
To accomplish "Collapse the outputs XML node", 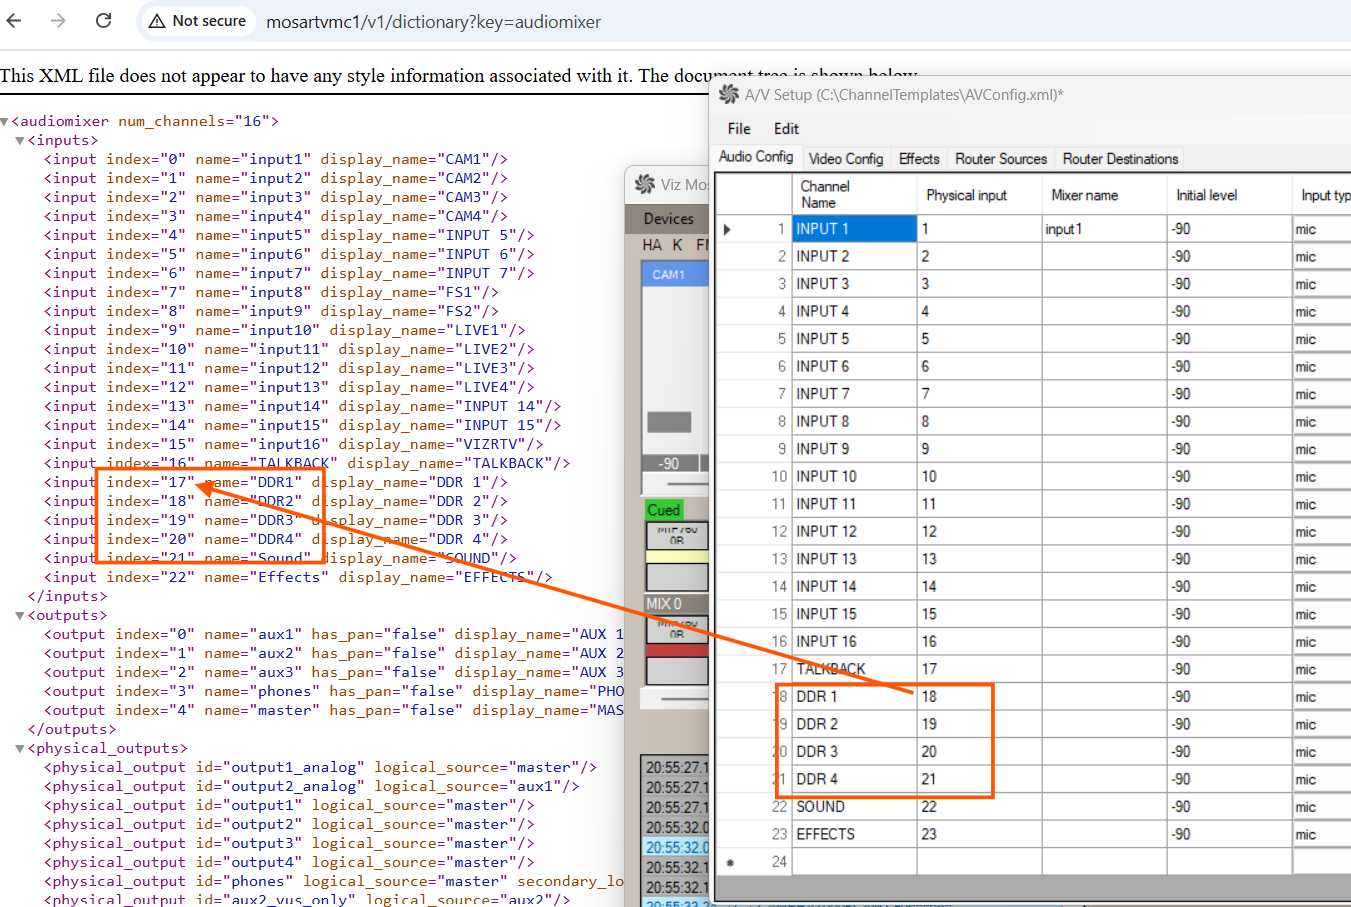I will click(20, 616).
